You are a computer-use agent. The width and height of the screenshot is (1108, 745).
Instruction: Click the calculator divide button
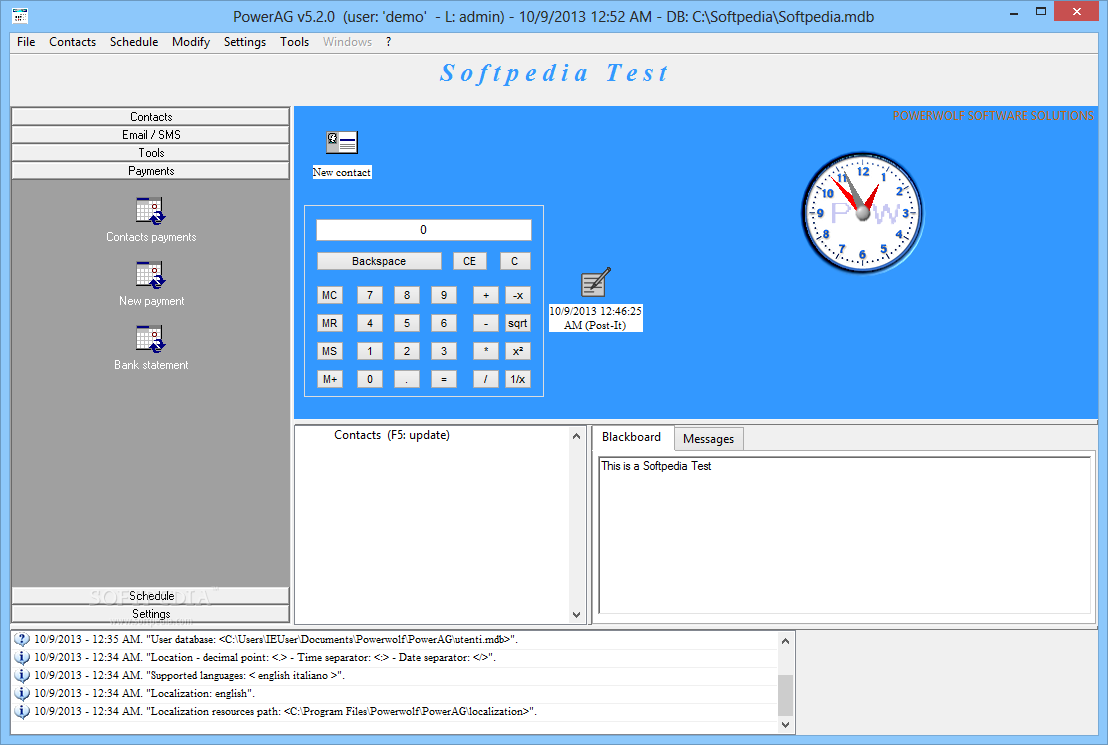point(485,379)
